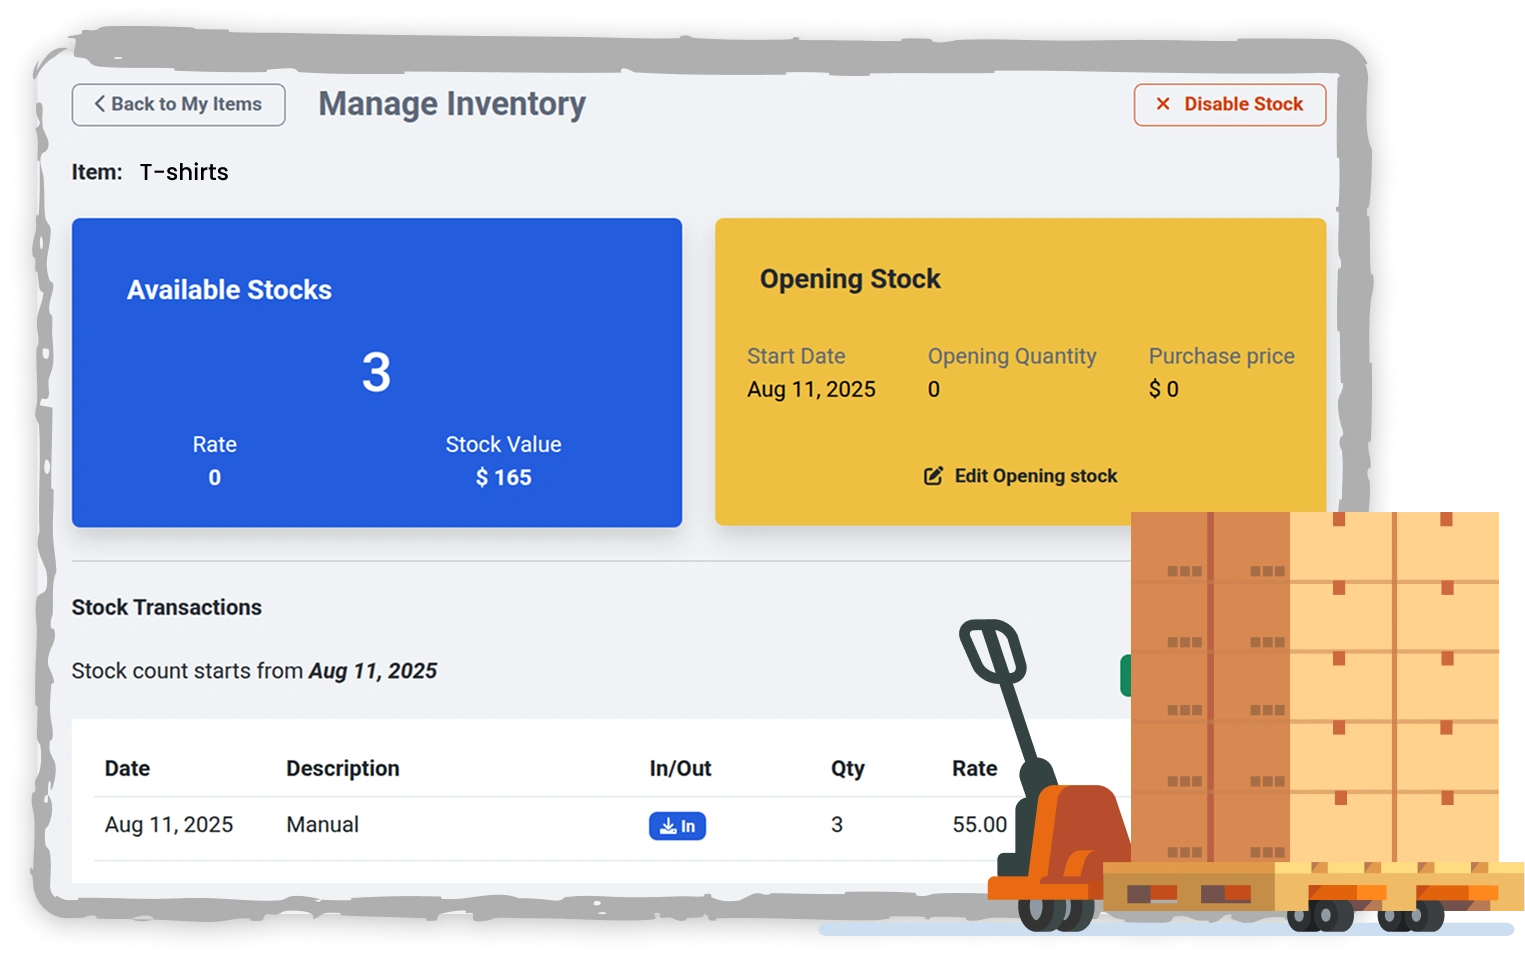Switch to the Stock Transactions section
The image size is (1525, 958).
166,607
